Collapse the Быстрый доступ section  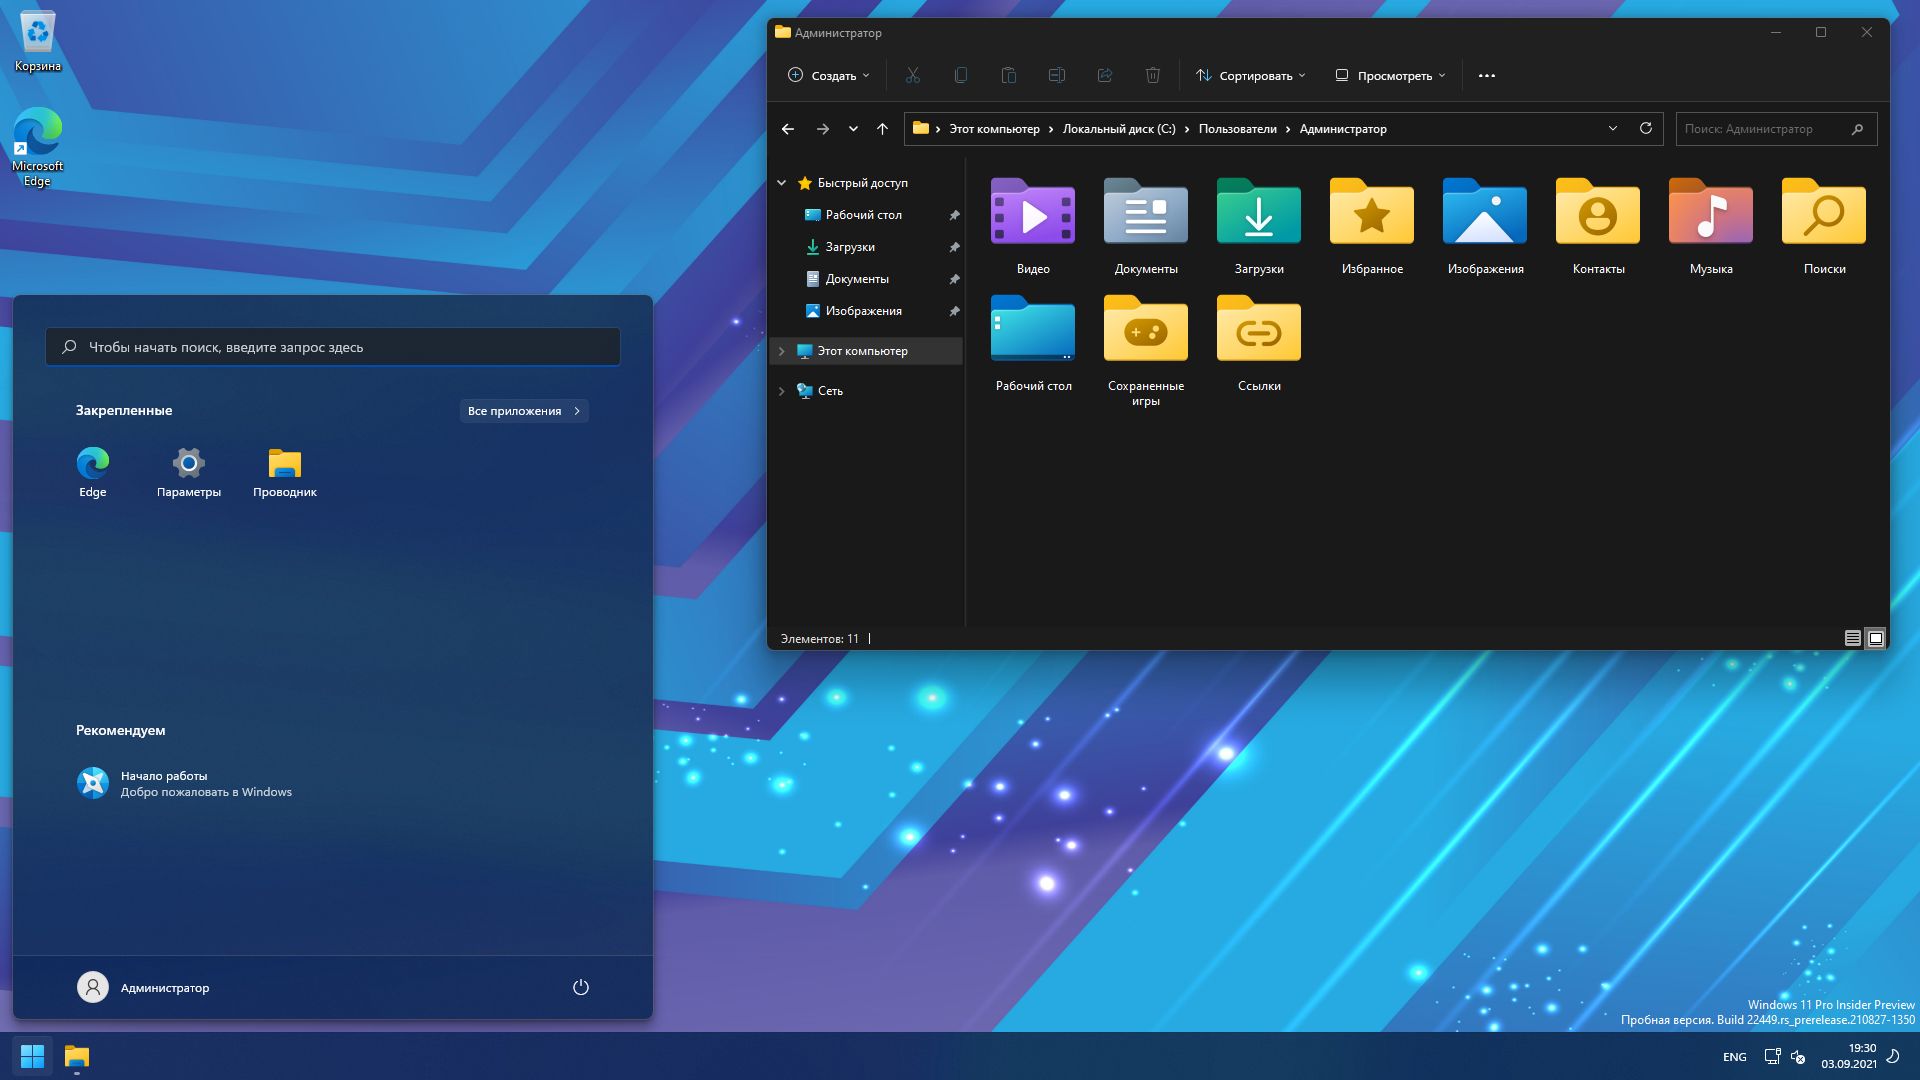(782, 183)
